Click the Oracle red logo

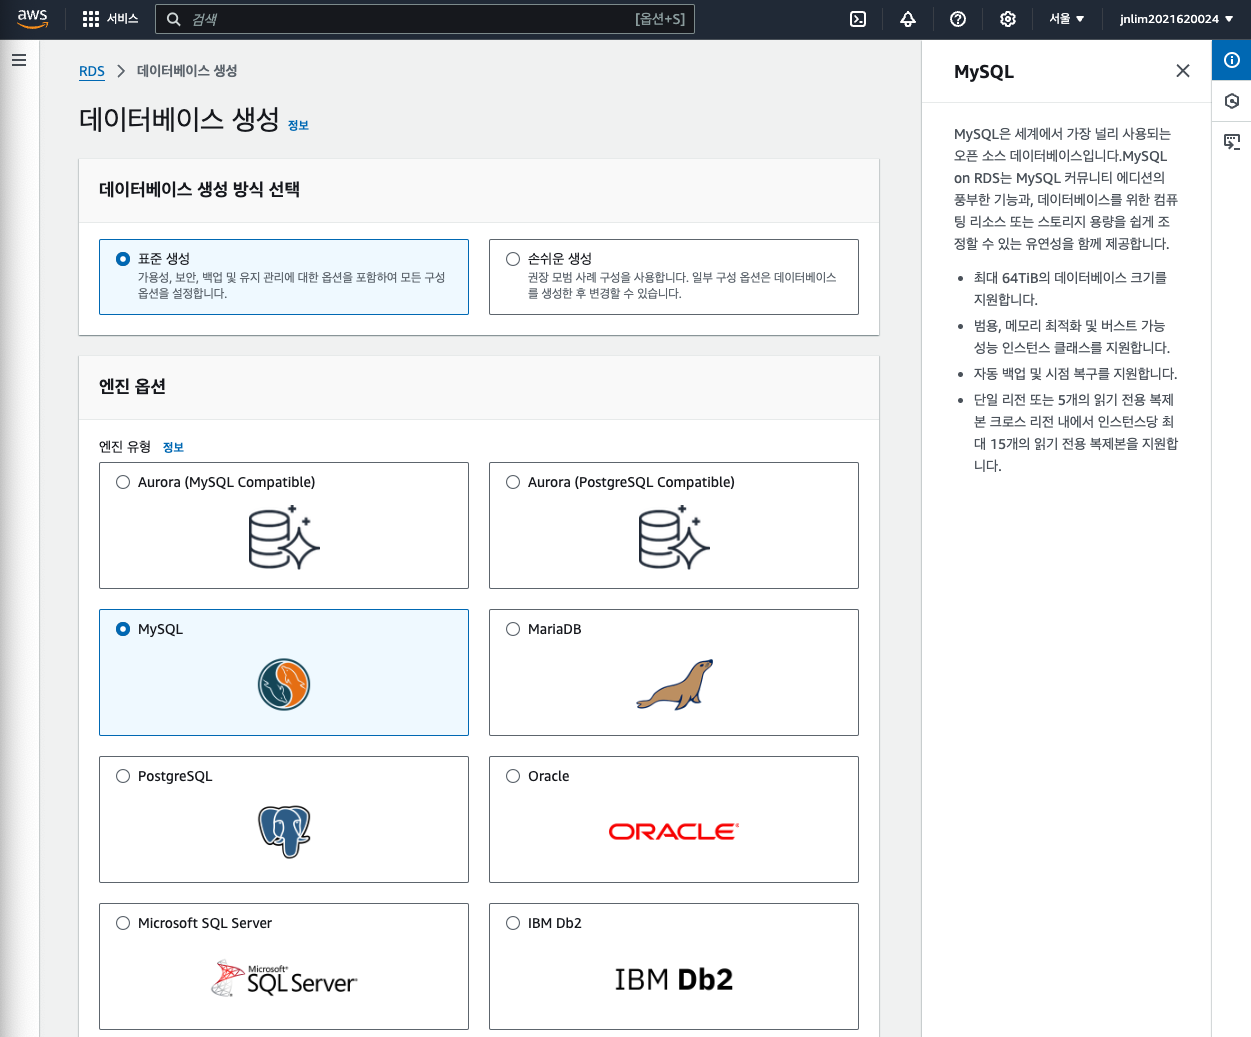tap(674, 832)
